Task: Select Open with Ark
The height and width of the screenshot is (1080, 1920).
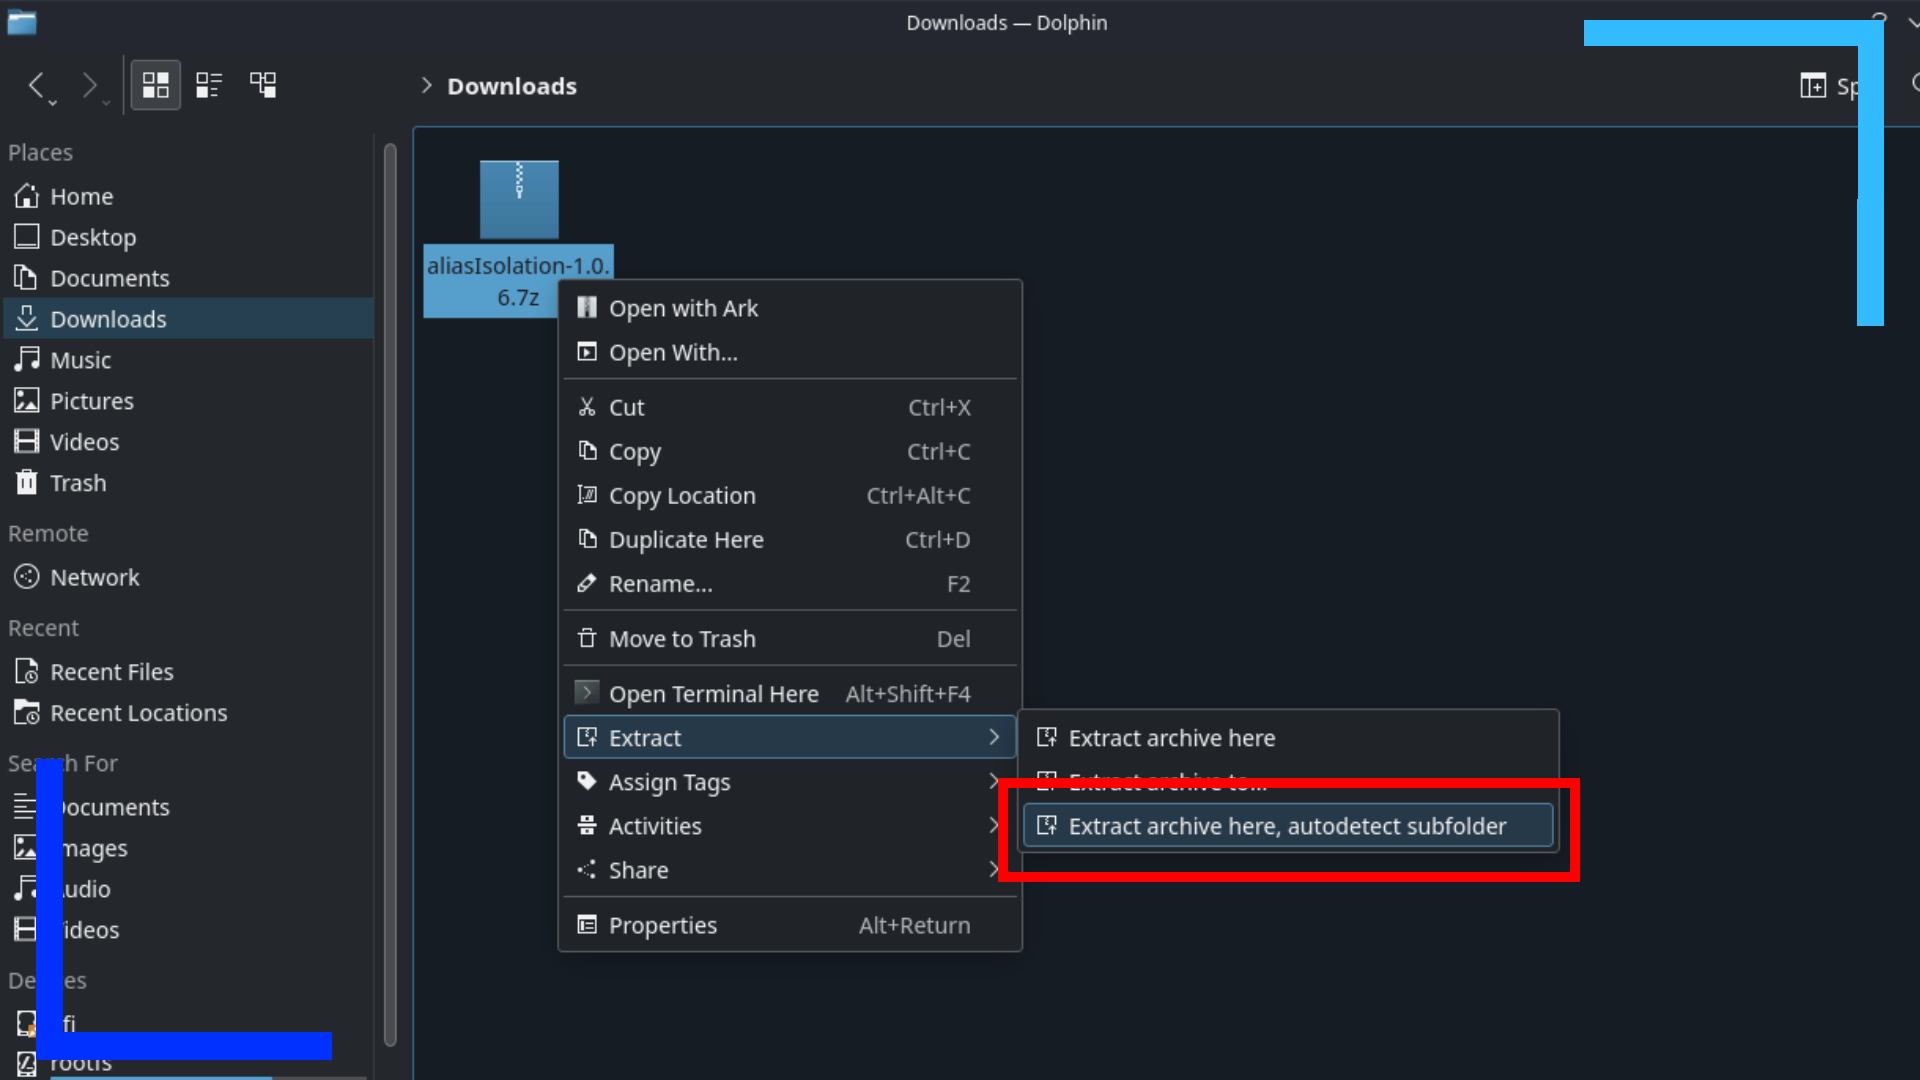Action: click(x=684, y=308)
